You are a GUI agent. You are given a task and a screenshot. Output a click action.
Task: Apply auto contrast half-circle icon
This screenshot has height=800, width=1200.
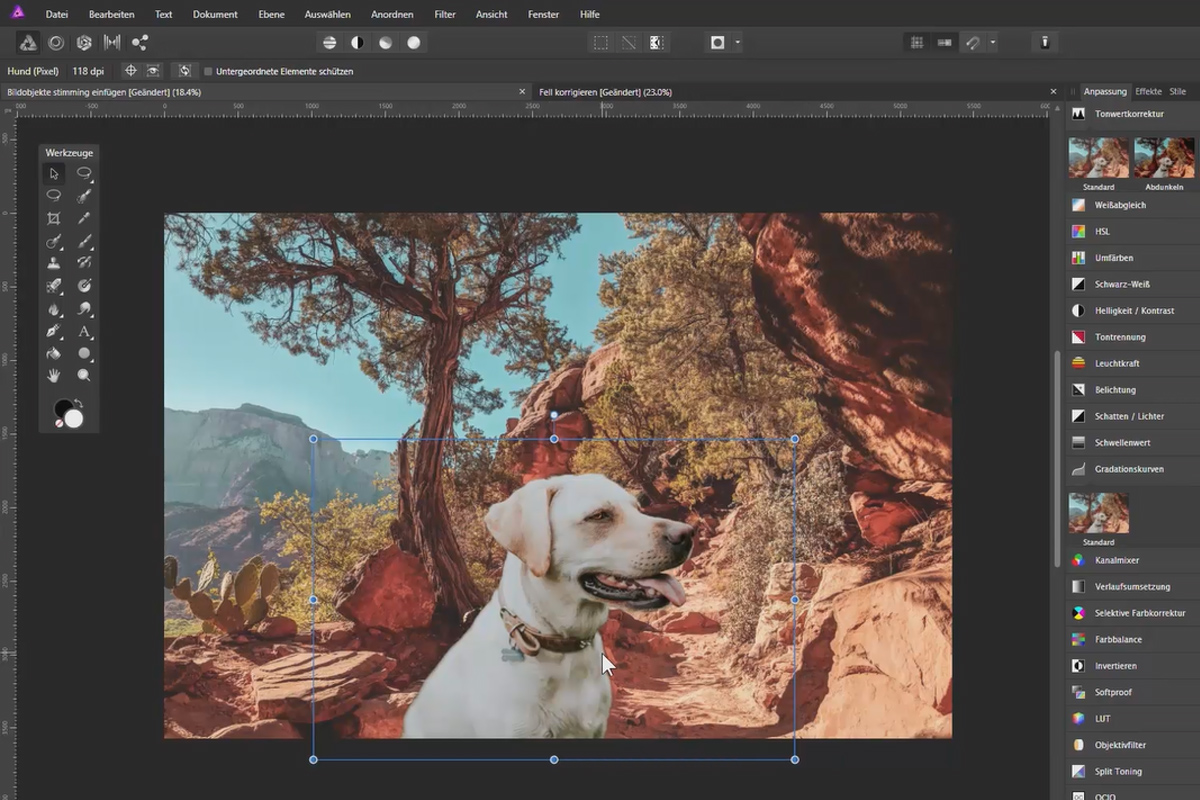pyautogui.click(x=357, y=43)
